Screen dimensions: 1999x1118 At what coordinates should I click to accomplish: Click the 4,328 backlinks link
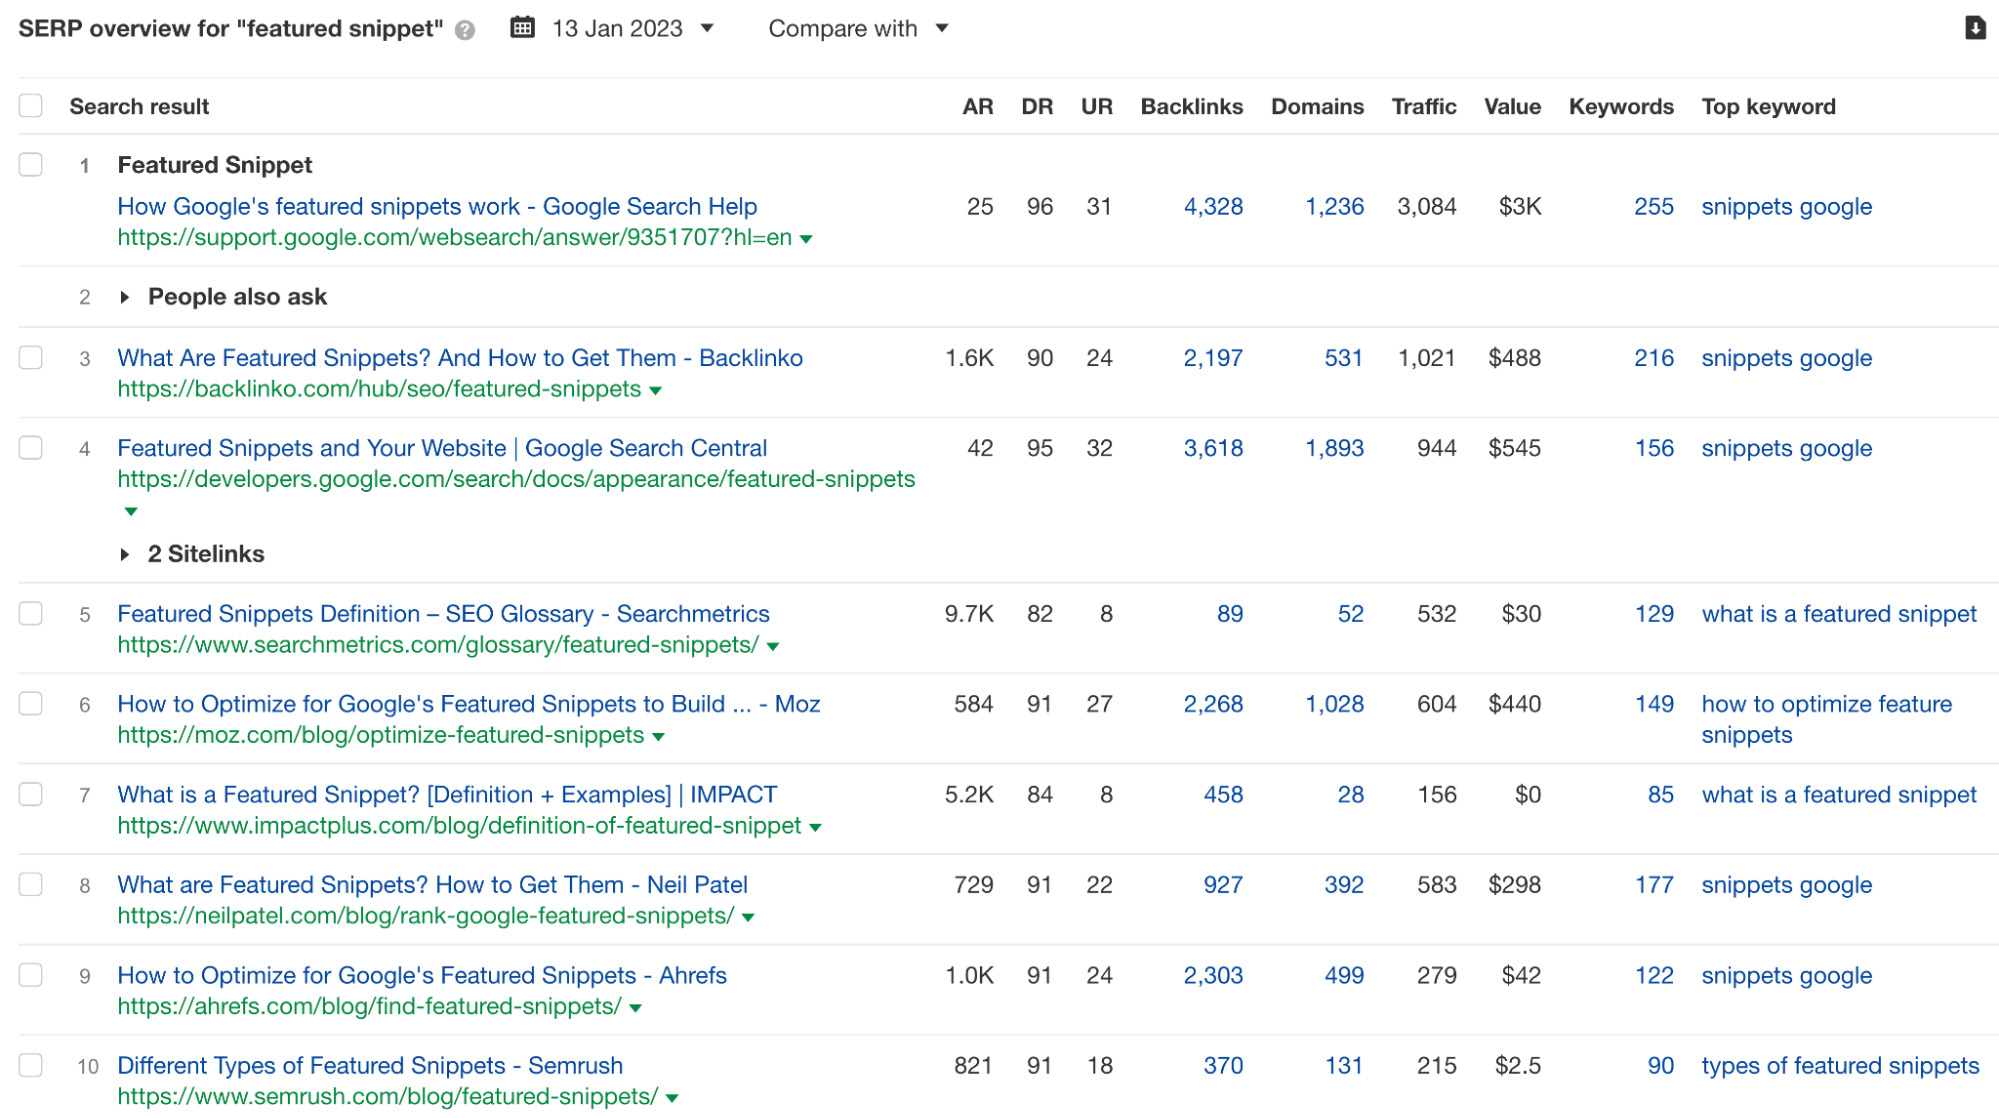click(1212, 206)
